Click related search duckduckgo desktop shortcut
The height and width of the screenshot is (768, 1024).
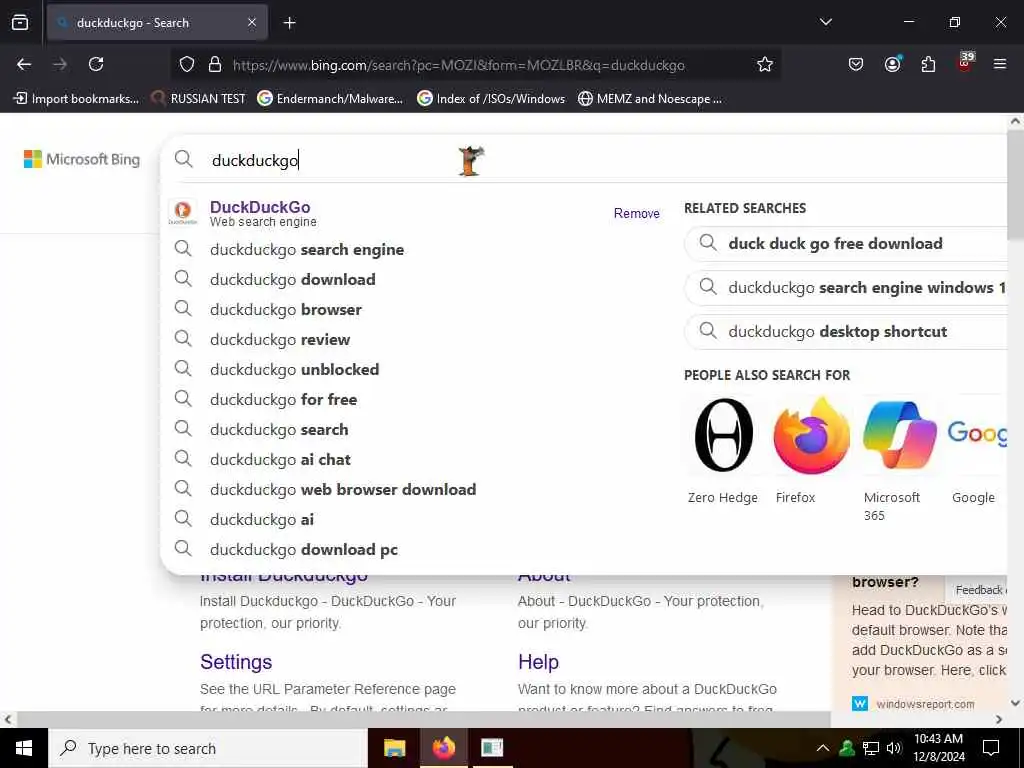coord(846,332)
